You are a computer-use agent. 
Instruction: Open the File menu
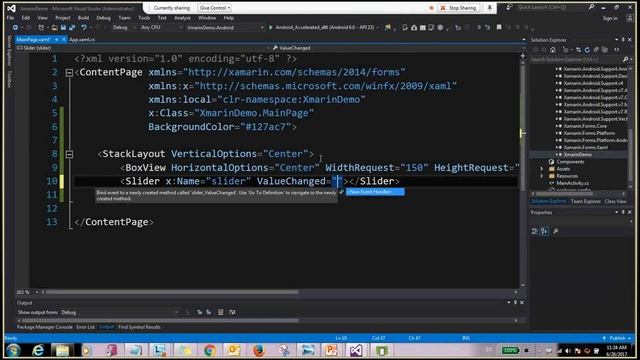11,18
